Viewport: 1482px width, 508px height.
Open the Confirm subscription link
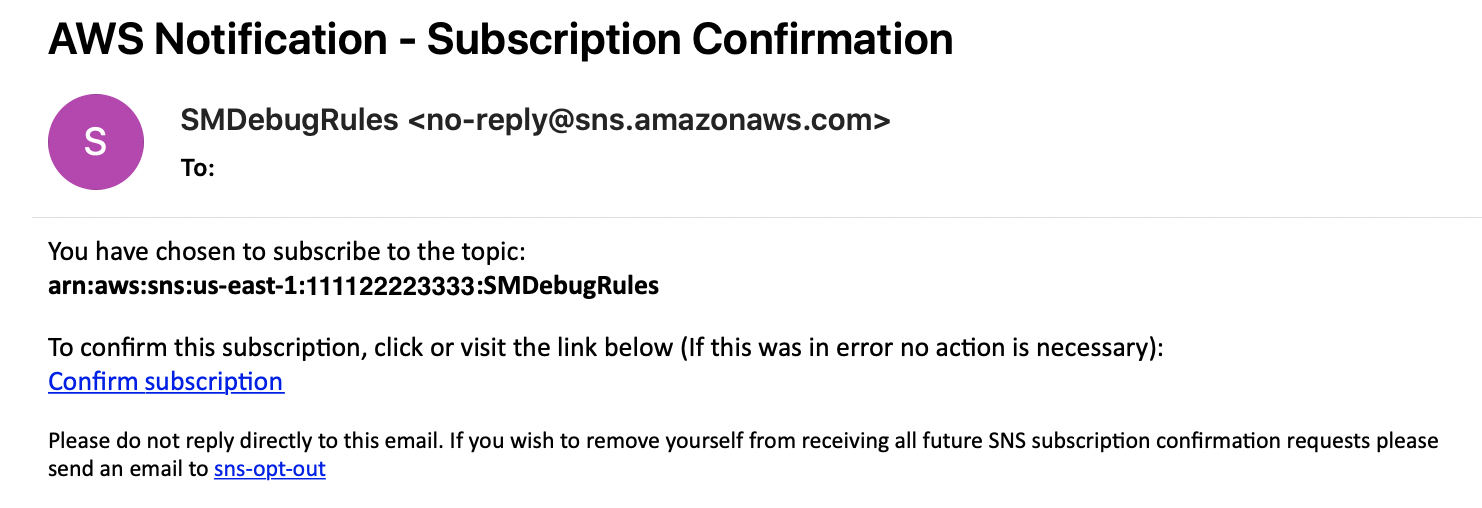pyautogui.click(x=166, y=381)
